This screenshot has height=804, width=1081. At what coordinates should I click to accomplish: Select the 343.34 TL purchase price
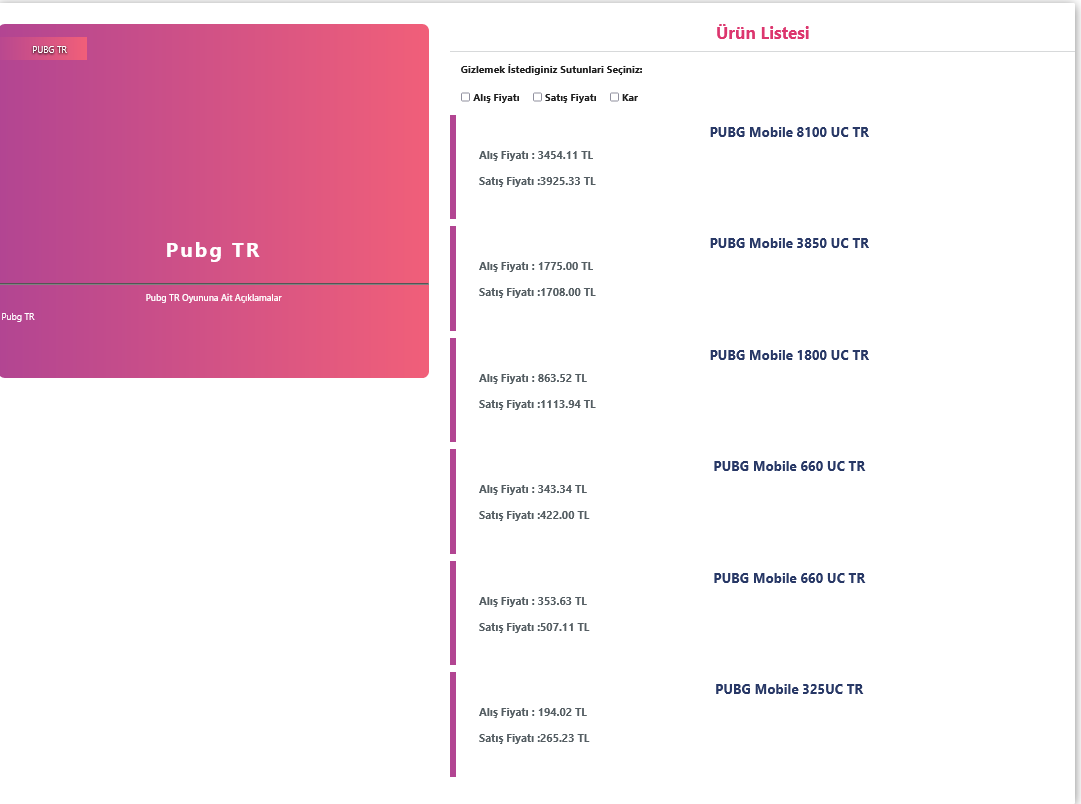[562, 489]
